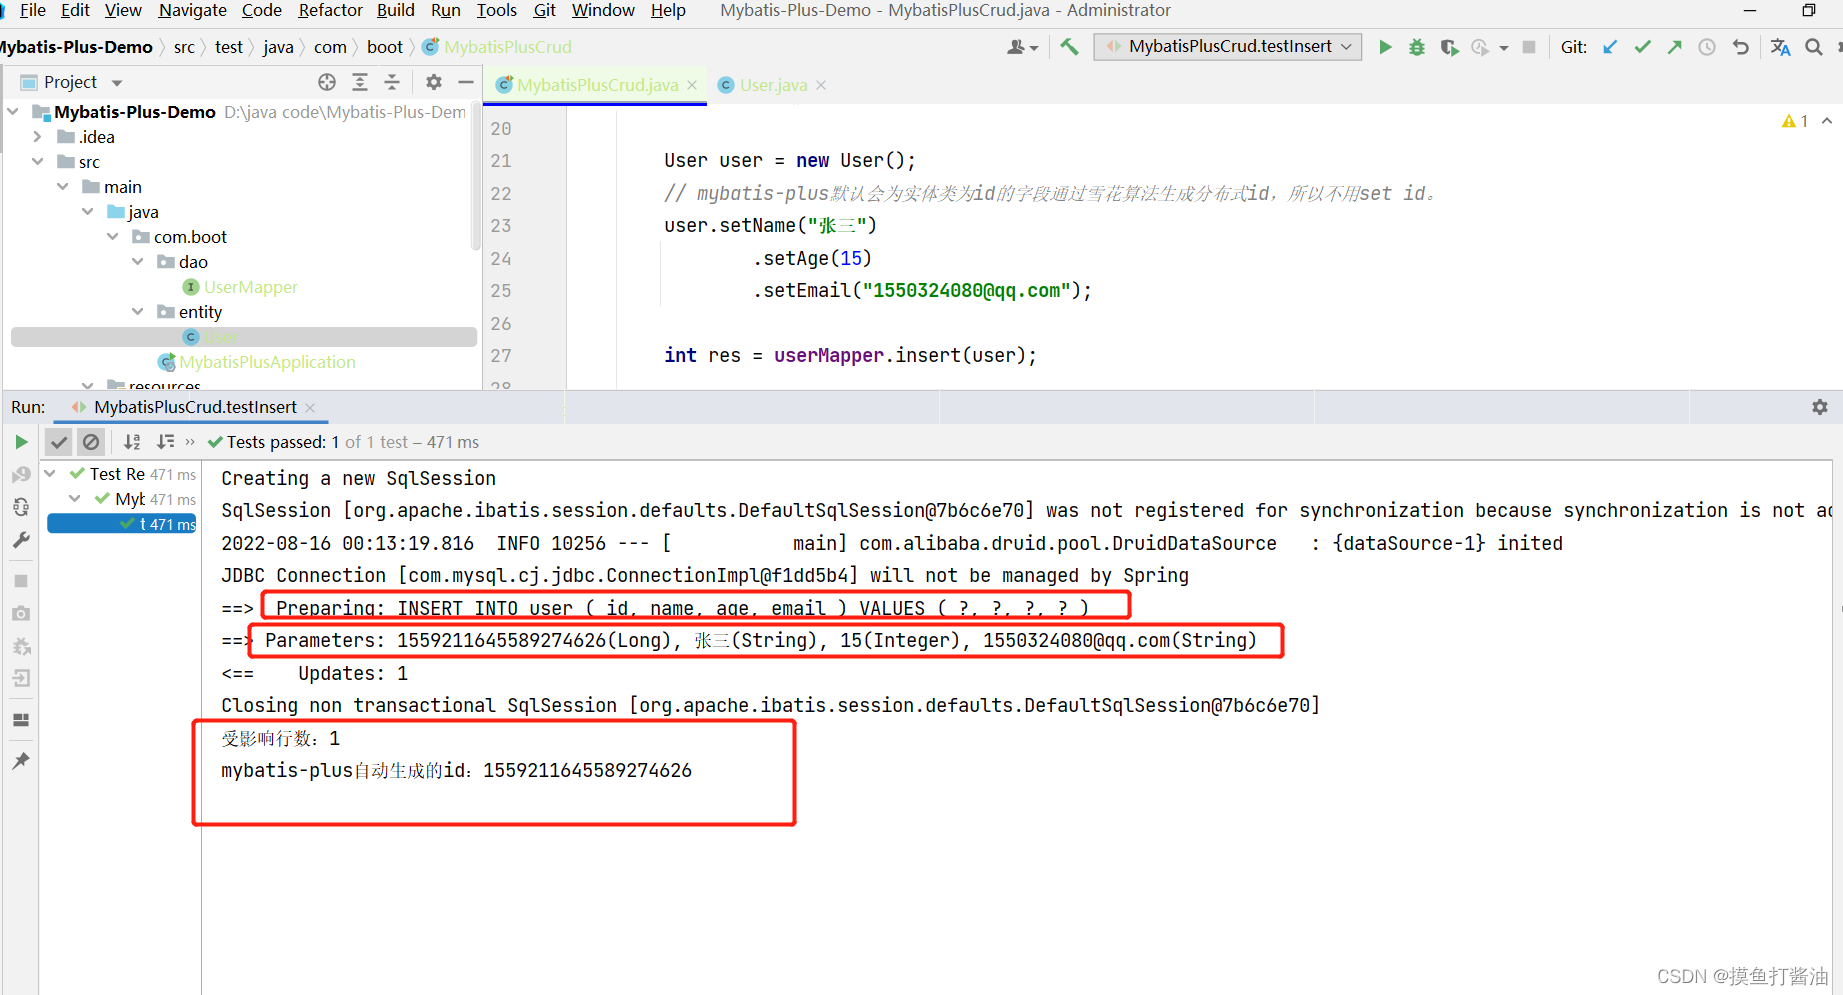Screen dimensions: 1843x995
Task: Collapse all in Project panel
Action: click(x=392, y=82)
